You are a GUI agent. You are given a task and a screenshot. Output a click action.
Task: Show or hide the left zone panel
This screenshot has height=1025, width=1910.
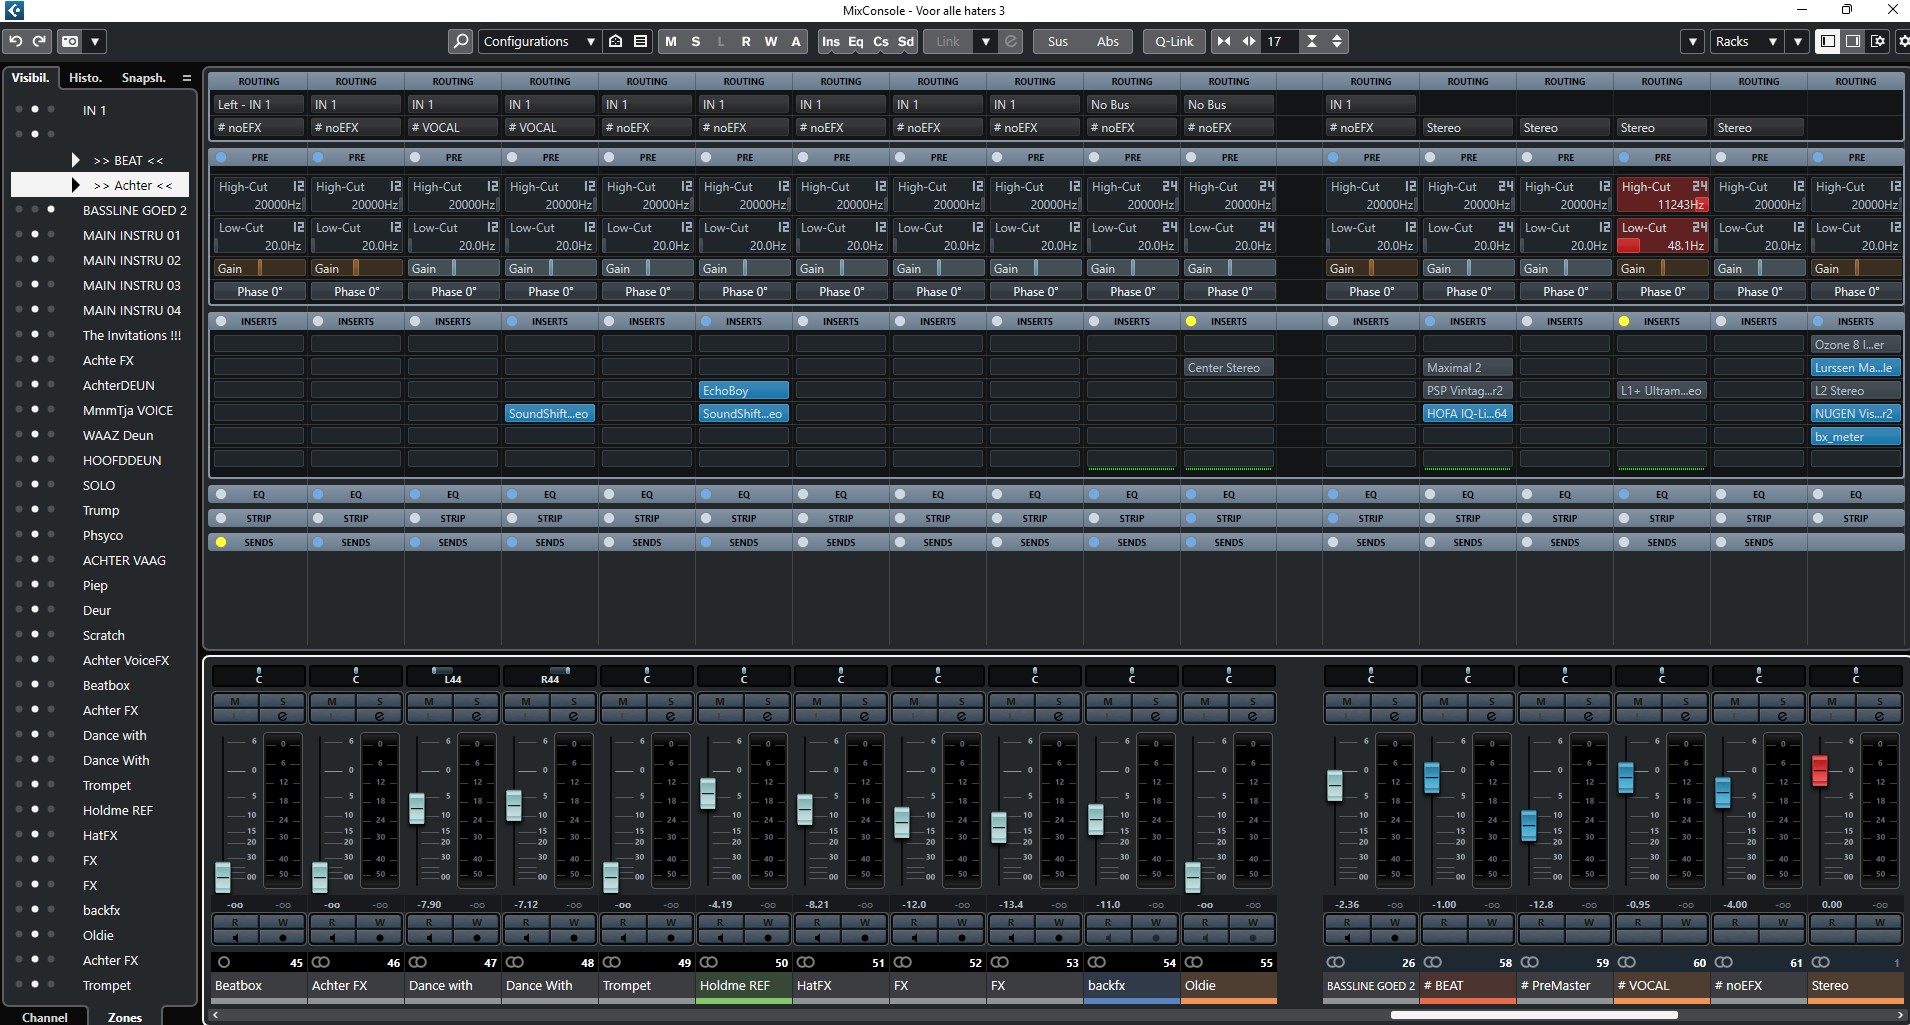(1827, 41)
